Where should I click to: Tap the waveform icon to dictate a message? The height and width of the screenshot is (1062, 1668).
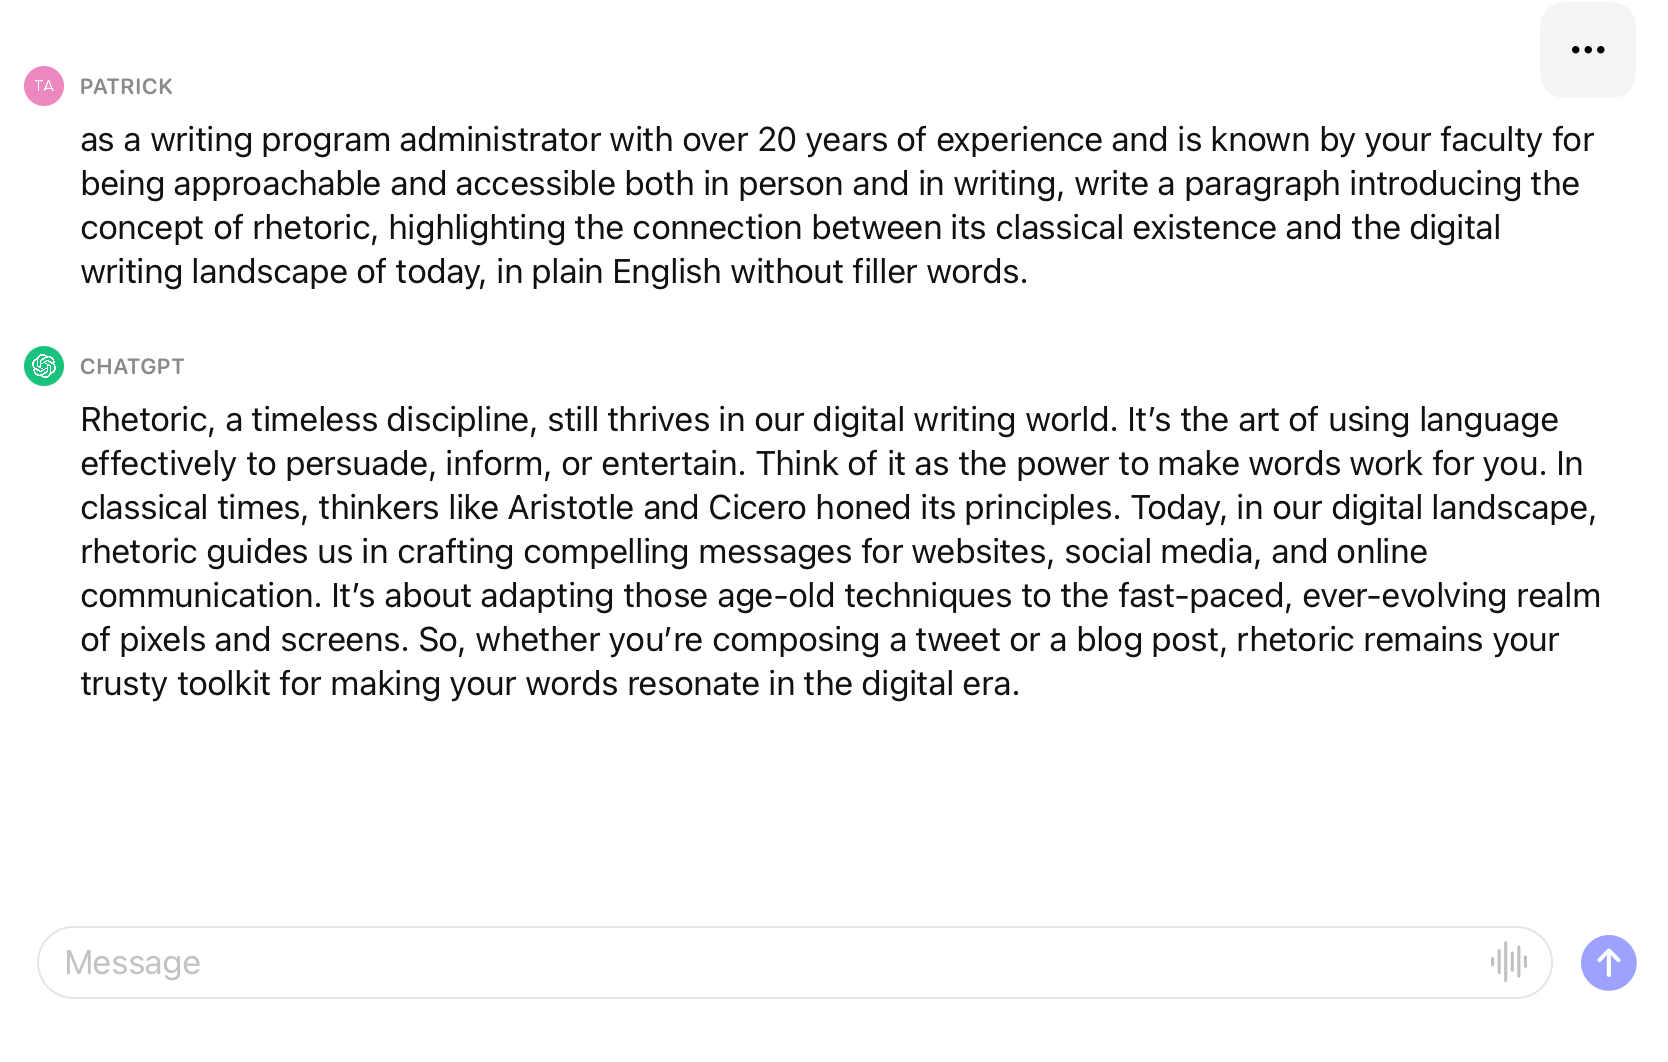[x=1510, y=962]
